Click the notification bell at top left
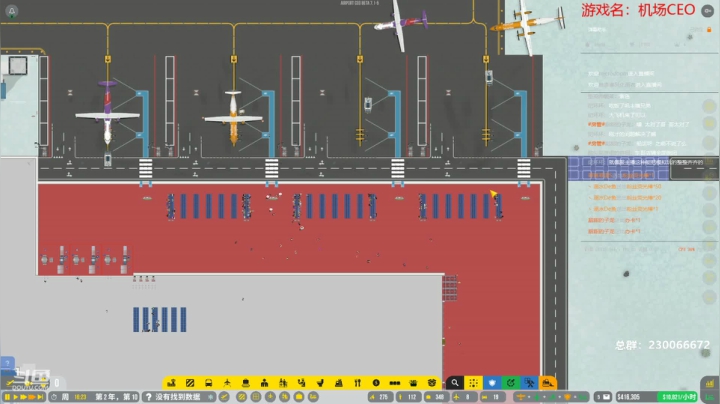Image resolution: width=720 pixels, height=404 pixels. [12, 11]
